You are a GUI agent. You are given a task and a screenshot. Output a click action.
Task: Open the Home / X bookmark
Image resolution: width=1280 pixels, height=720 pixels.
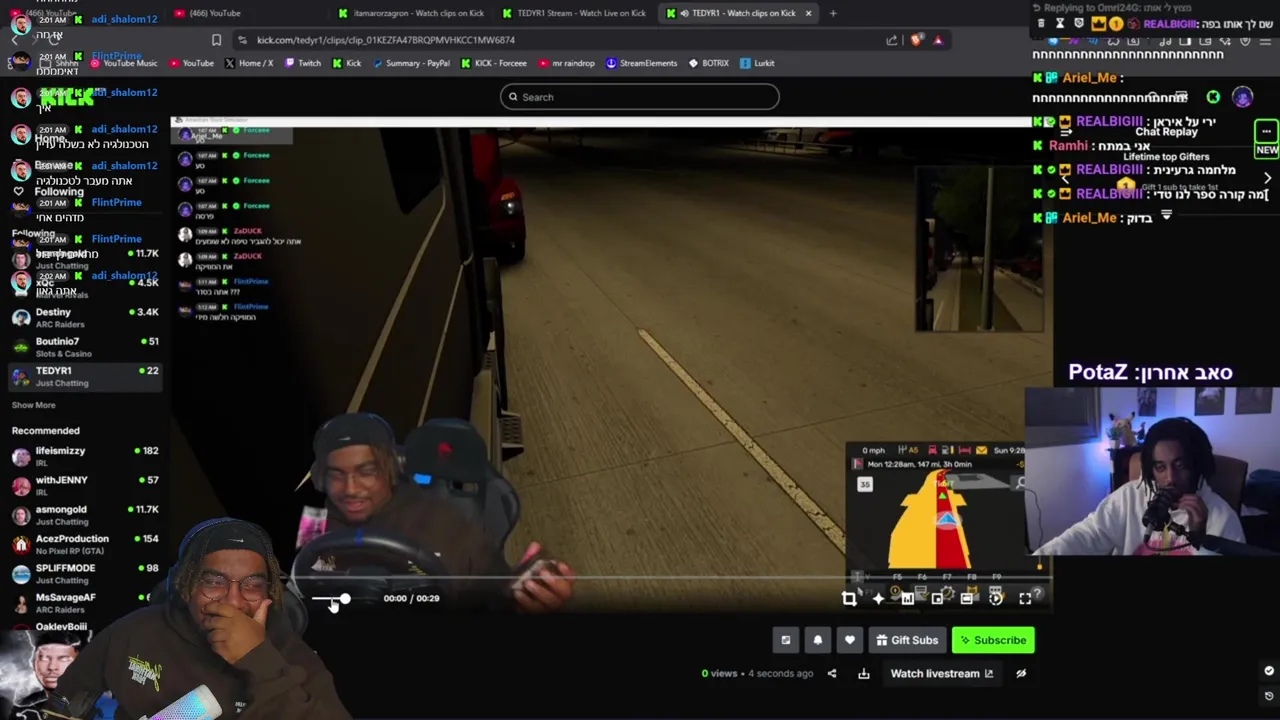click(249, 63)
